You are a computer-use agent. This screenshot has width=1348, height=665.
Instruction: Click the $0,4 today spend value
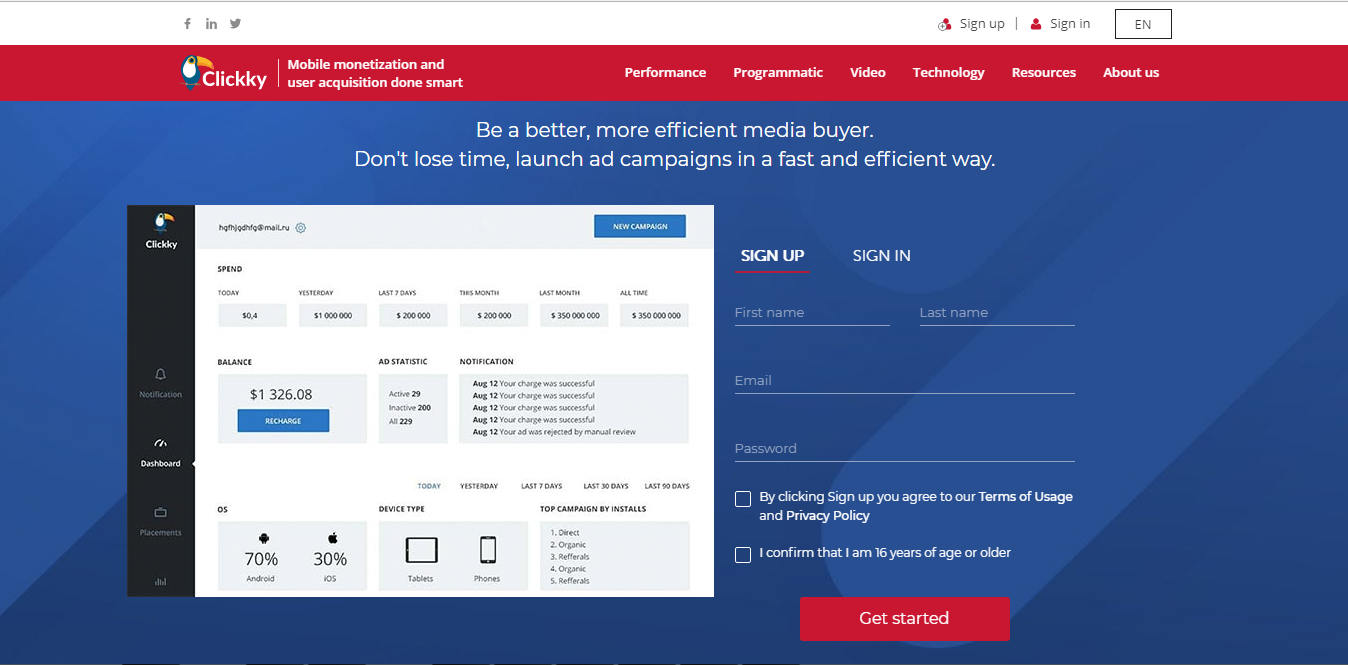[250, 315]
